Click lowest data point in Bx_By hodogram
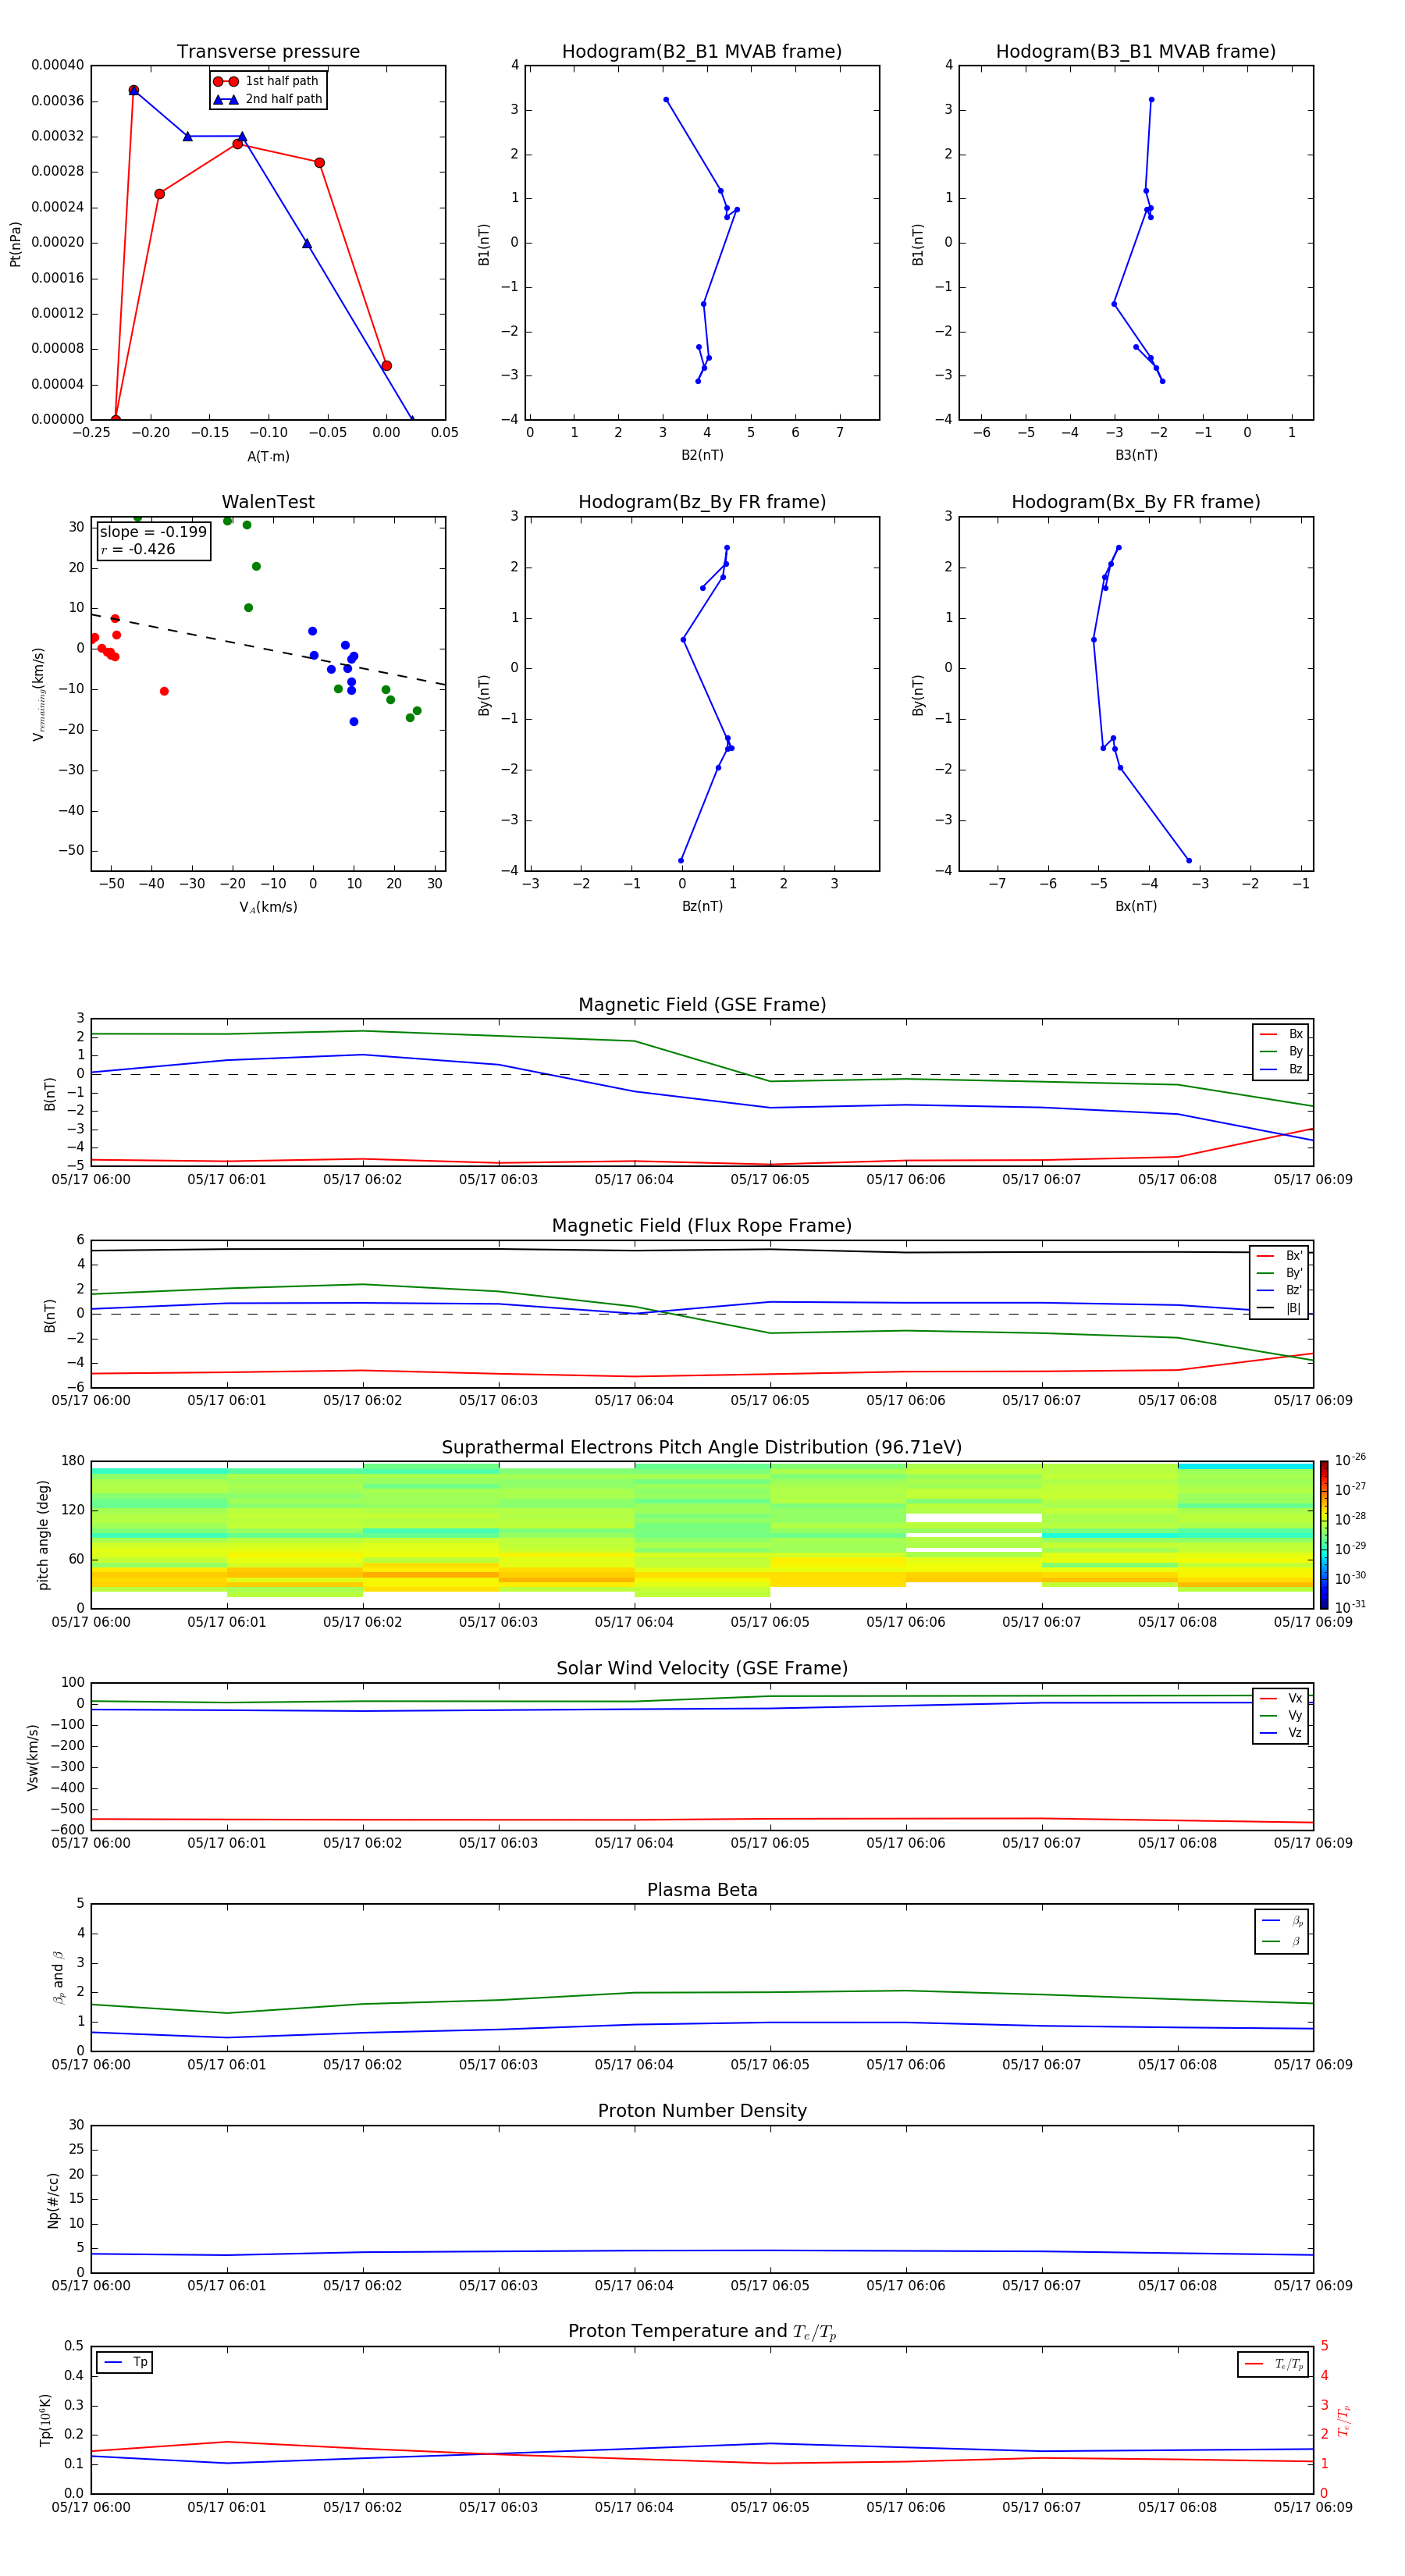 pos(1189,860)
